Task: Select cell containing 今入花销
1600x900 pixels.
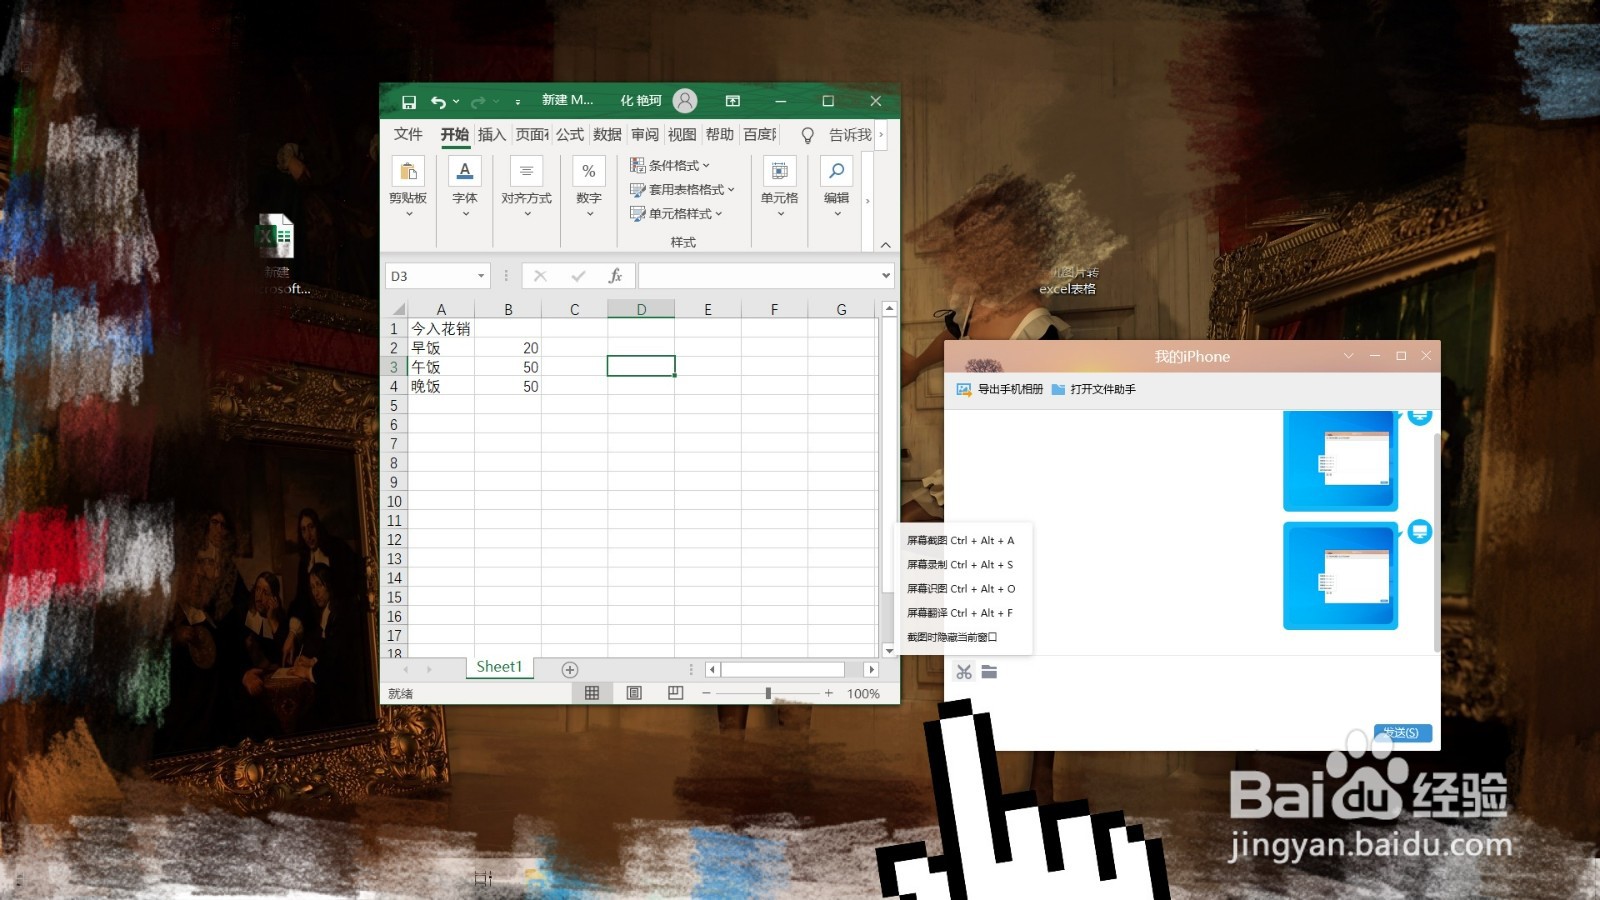Action: [x=441, y=328]
